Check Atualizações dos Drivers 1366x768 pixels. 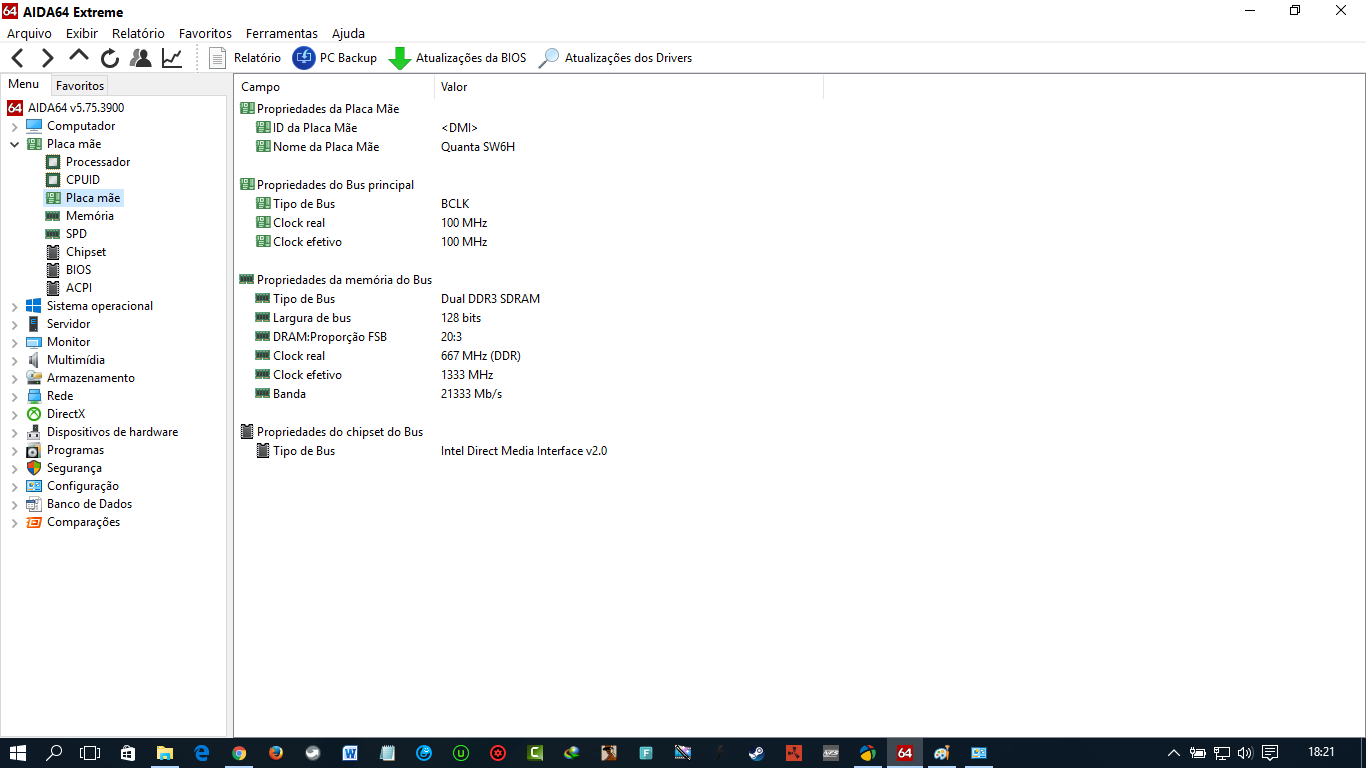click(616, 58)
